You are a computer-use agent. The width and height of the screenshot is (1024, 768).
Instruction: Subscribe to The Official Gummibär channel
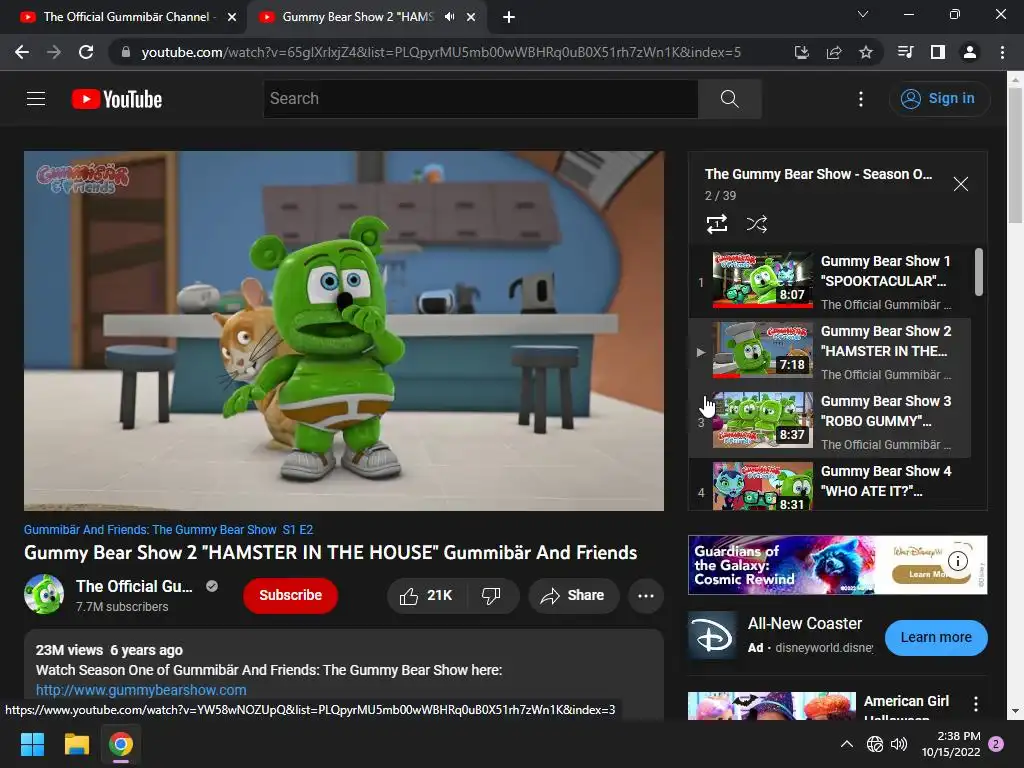[x=291, y=596]
